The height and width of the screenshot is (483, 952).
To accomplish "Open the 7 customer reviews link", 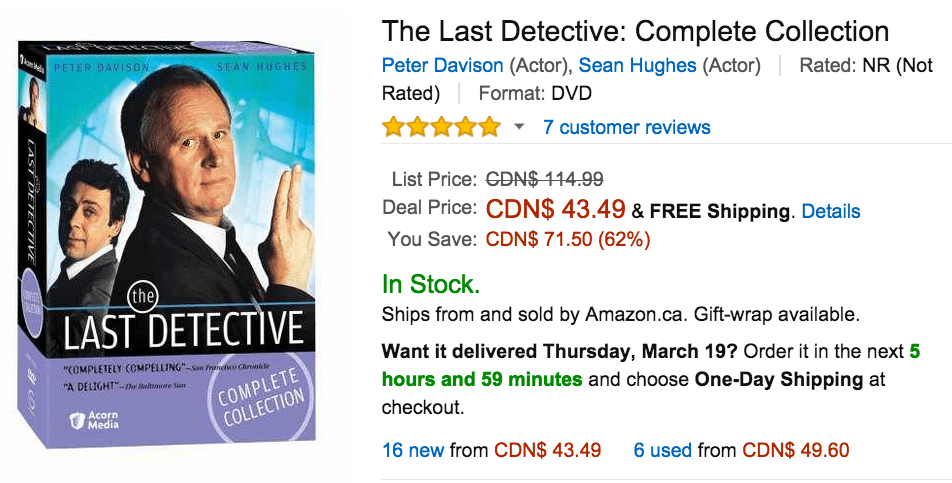I will [626, 127].
